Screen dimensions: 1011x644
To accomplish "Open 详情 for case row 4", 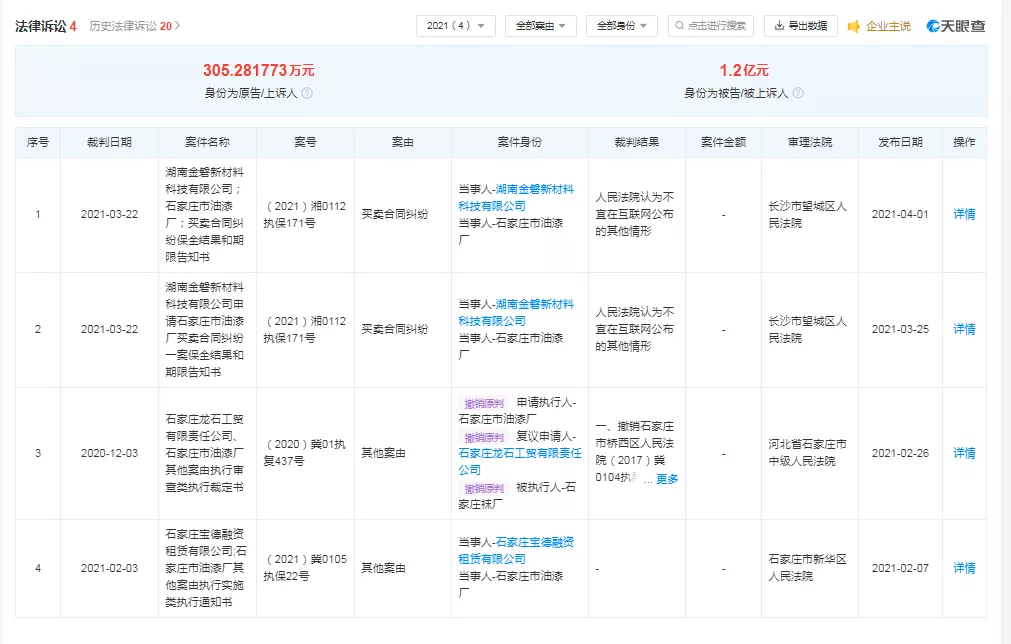I will [x=963, y=568].
